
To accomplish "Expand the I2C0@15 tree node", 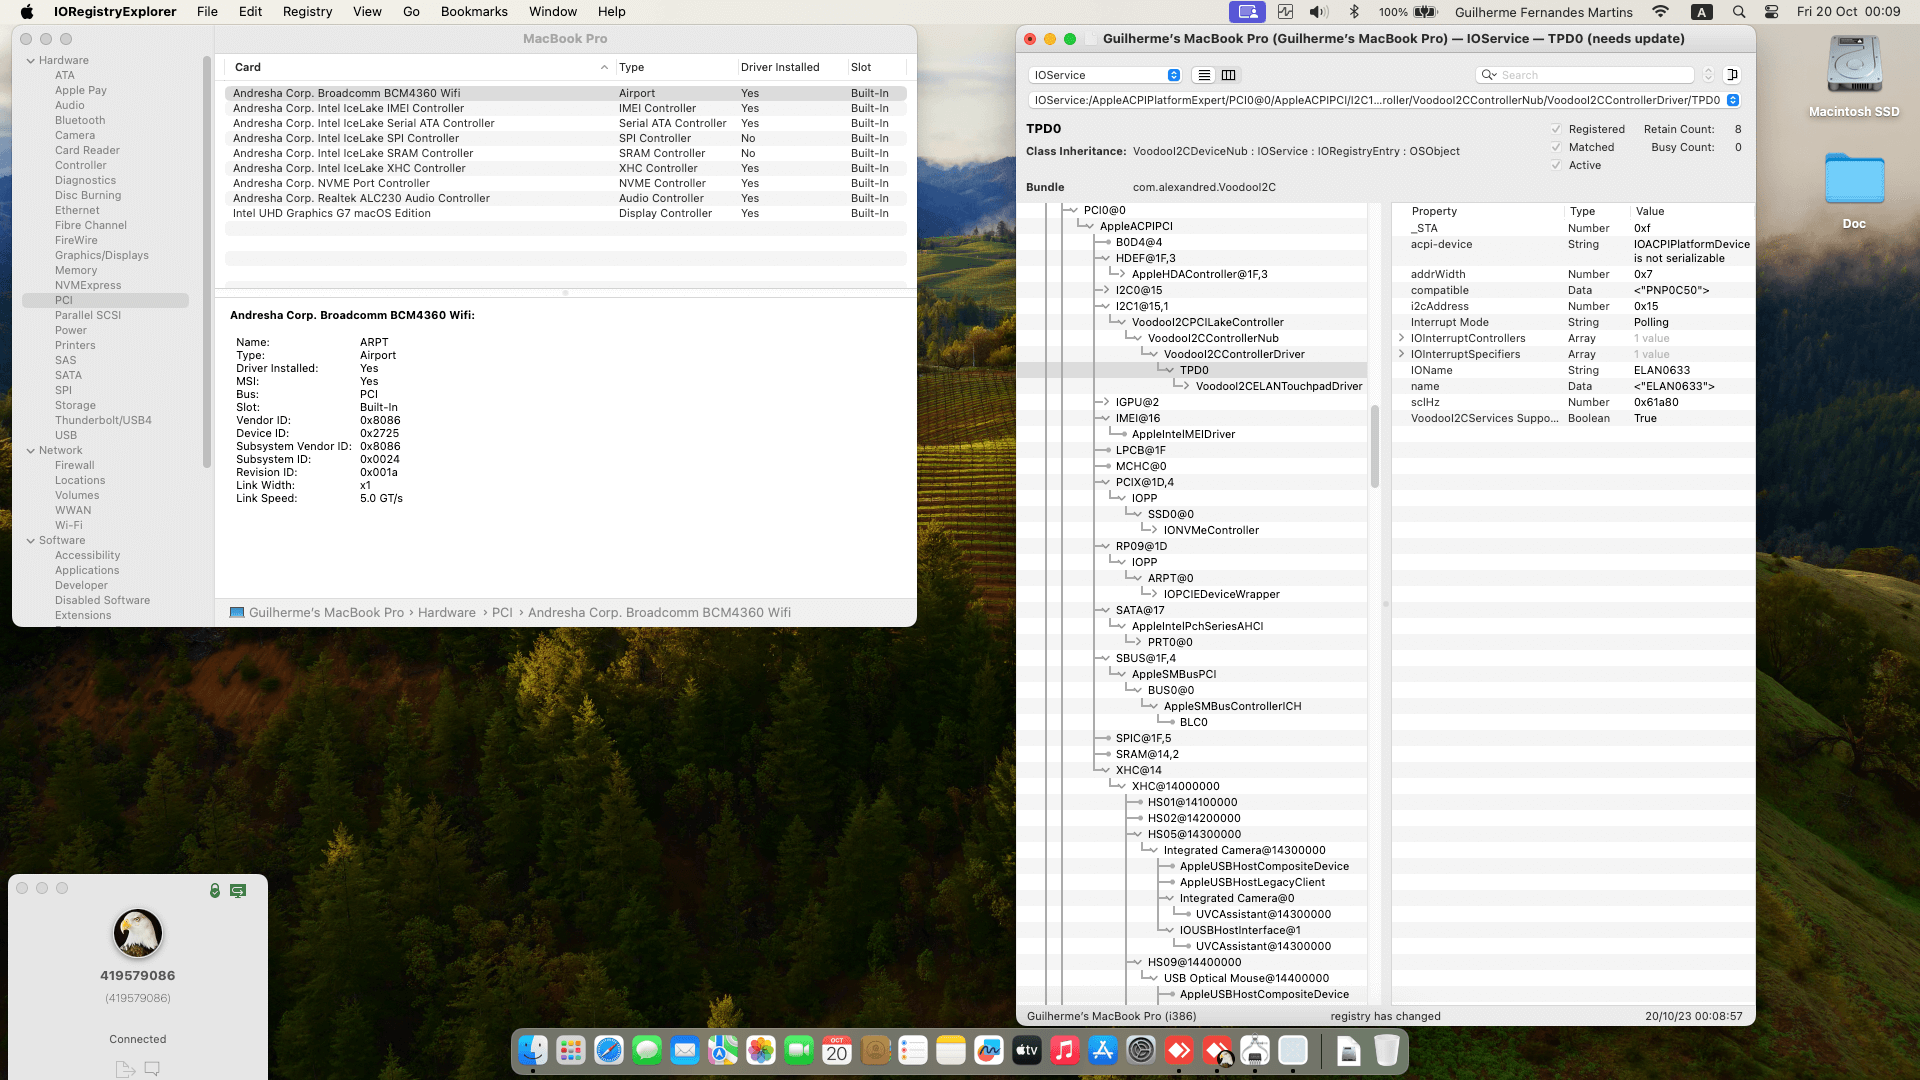I will point(1106,290).
